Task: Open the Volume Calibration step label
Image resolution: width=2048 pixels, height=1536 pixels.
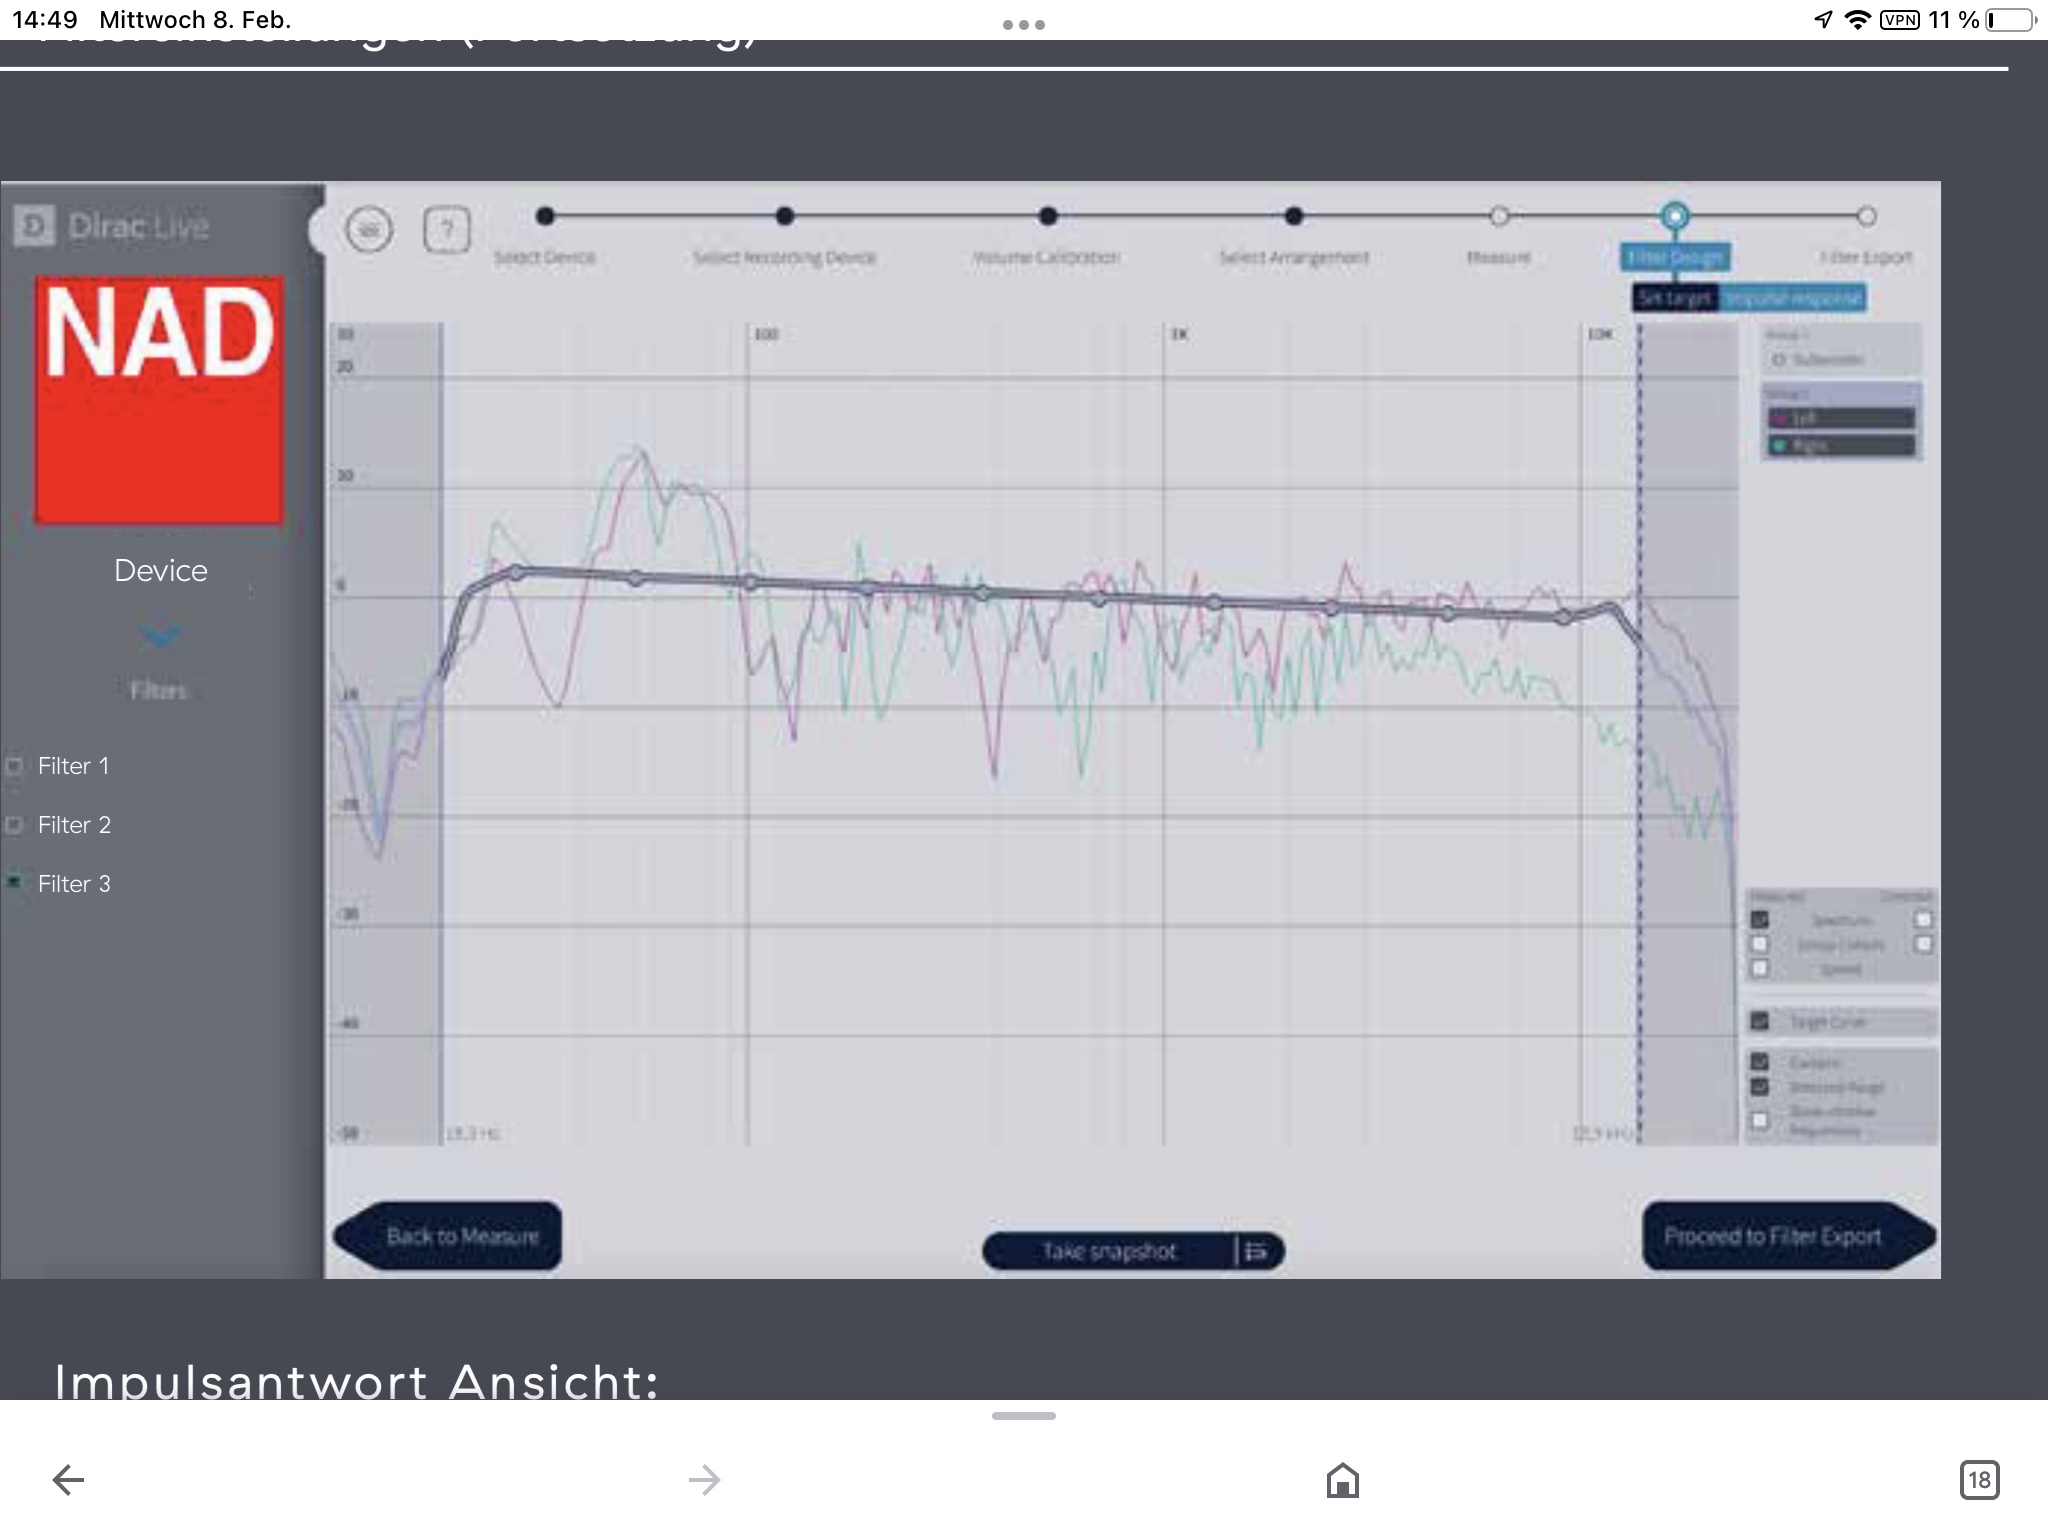Action: (1046, 257)
